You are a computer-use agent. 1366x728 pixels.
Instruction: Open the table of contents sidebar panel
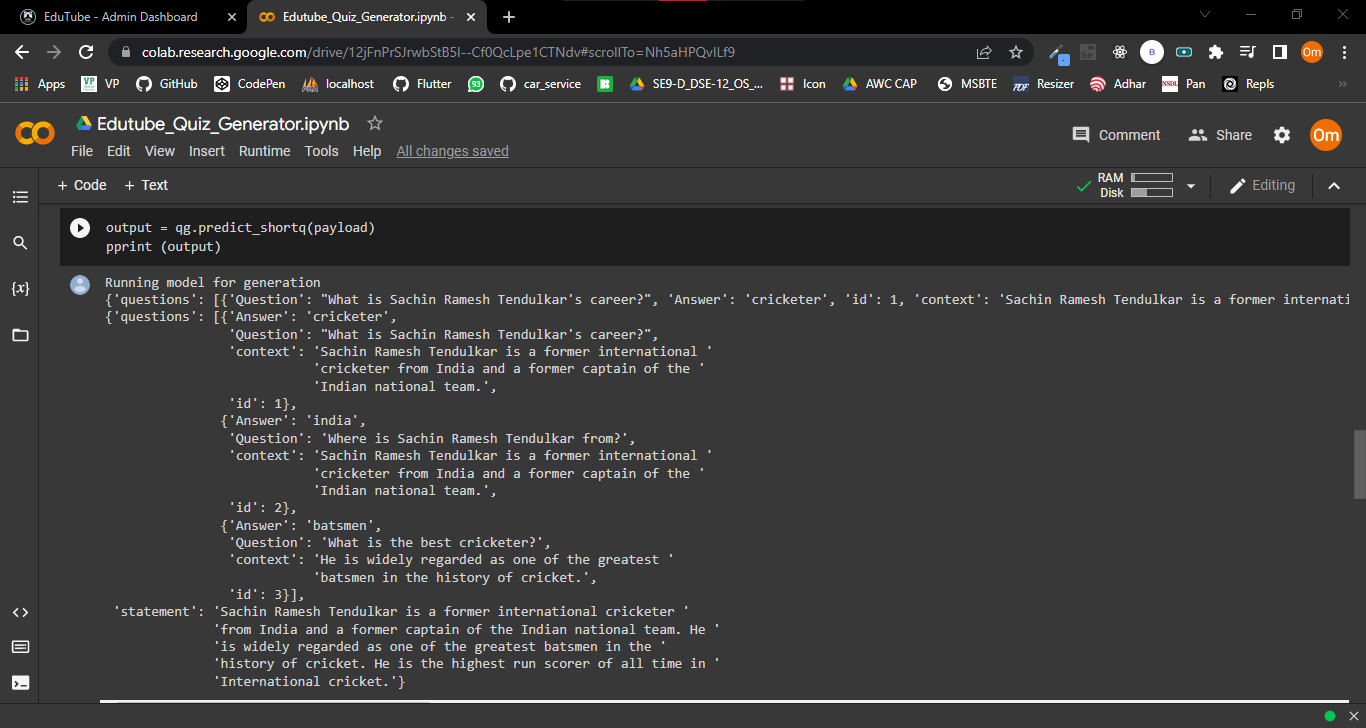(x=20, y=197)
